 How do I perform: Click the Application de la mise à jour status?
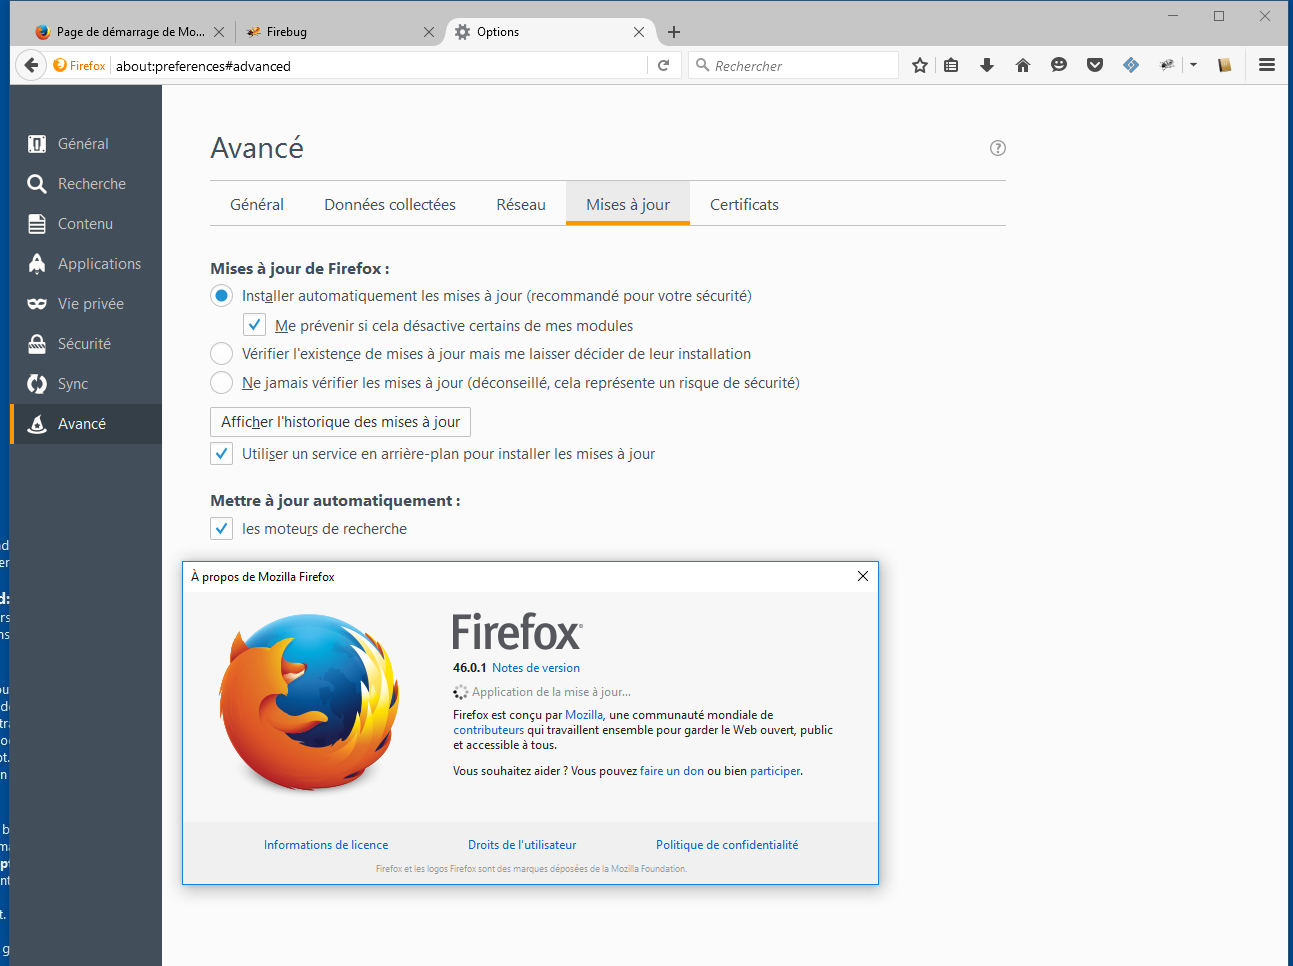point(551,692)
